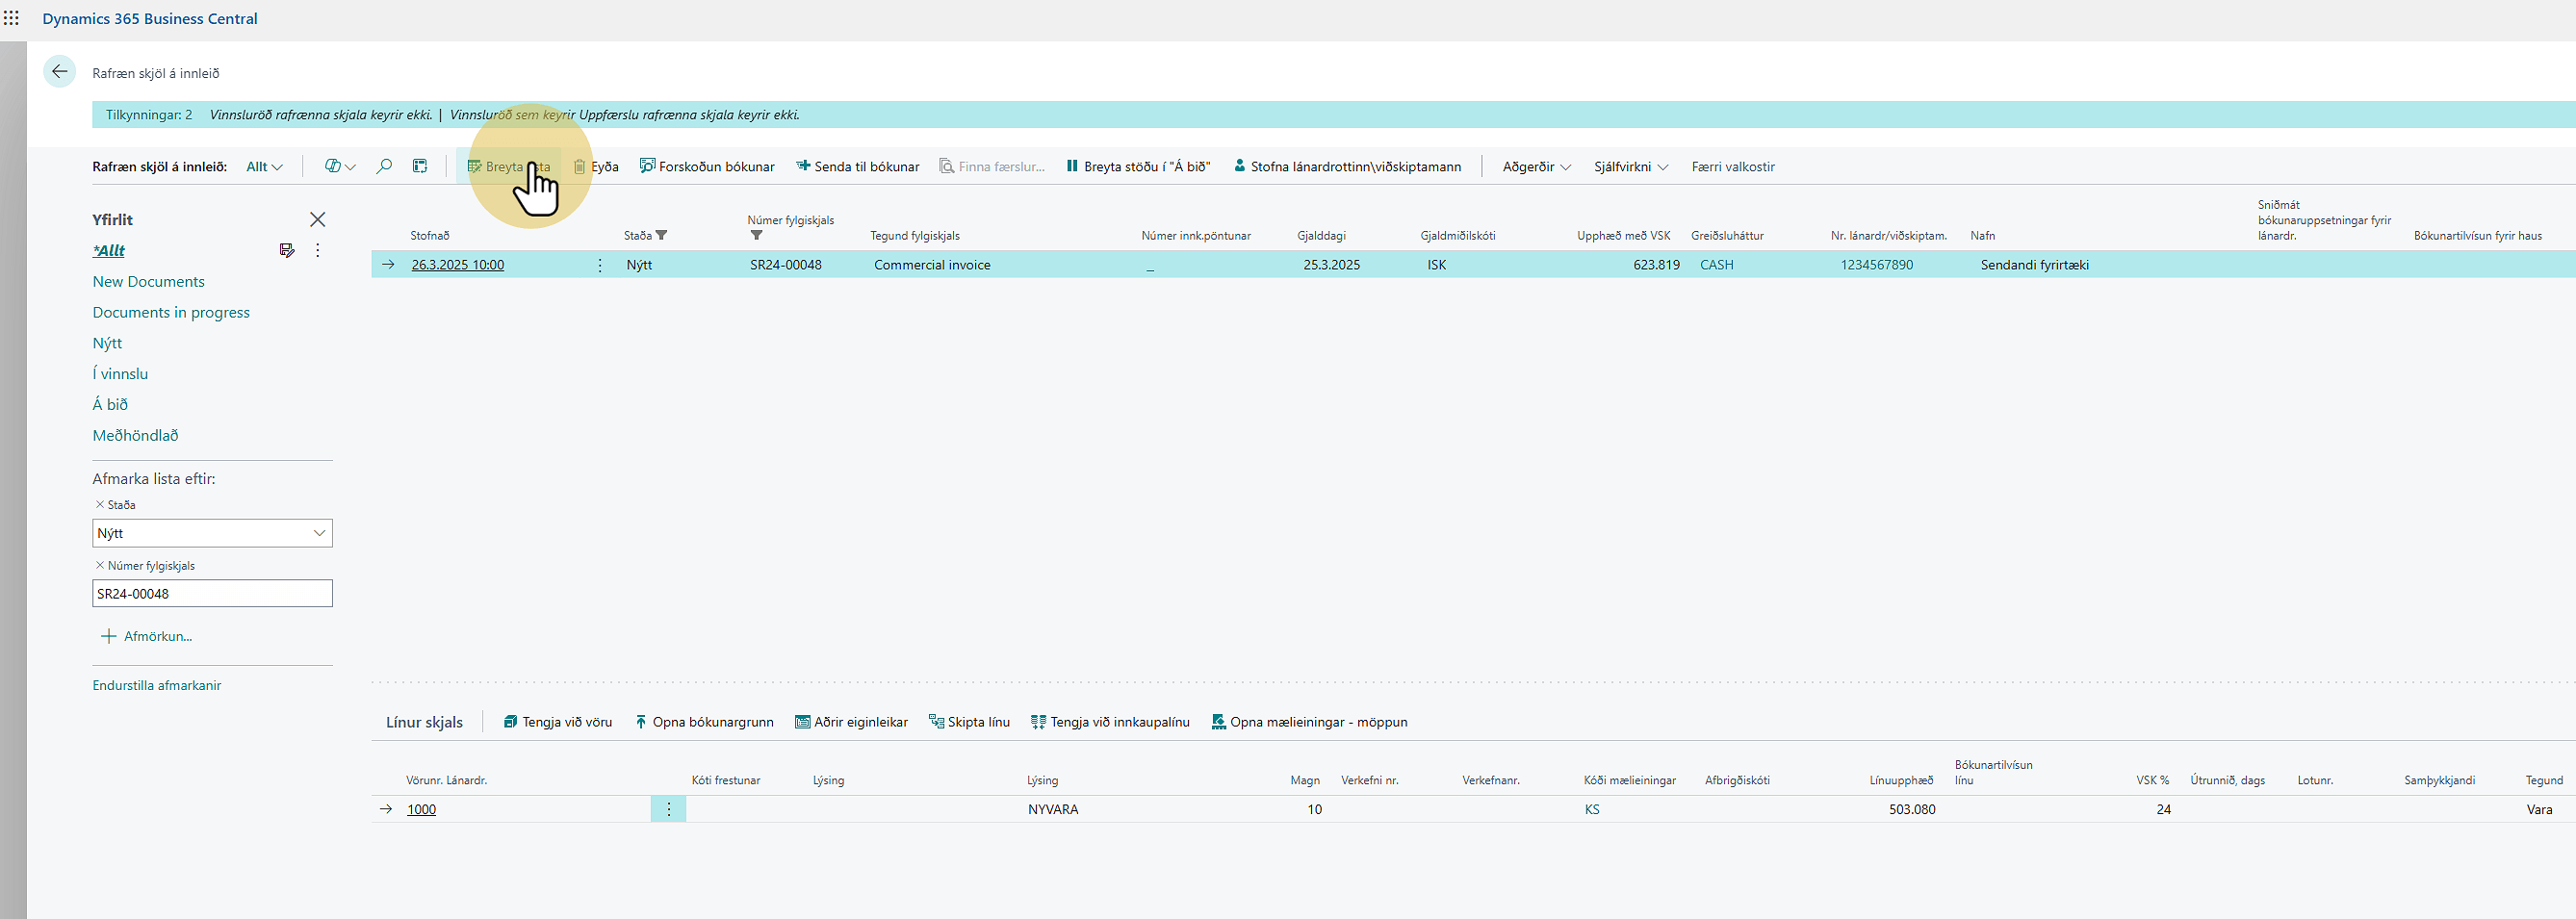Click the Dynamics 365 Business Central title
2576x919 pixels.
pos(150,19)
